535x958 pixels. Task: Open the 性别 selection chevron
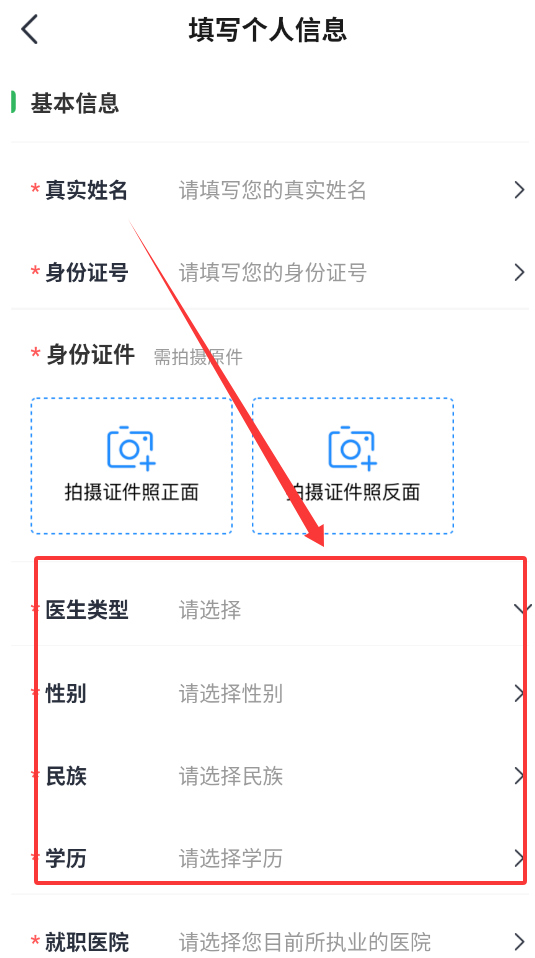tap(519, 693)
